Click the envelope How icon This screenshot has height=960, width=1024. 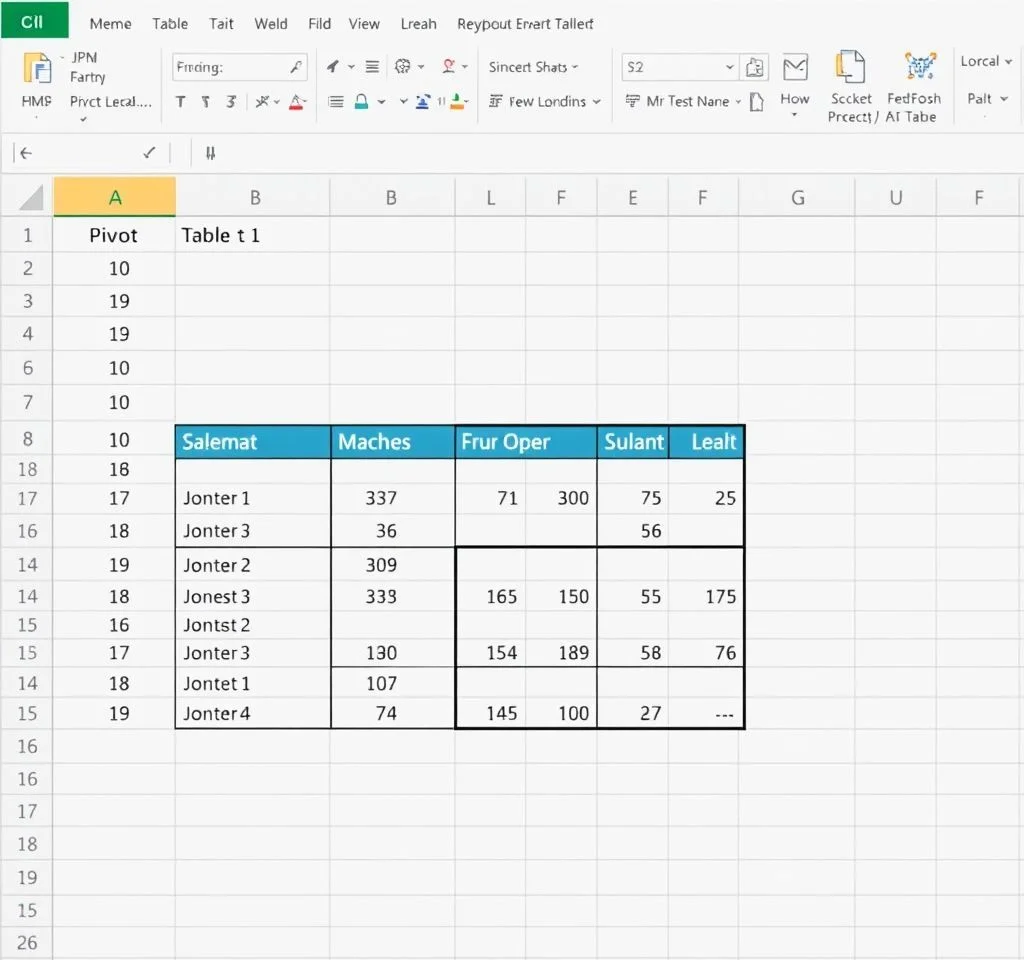pyautogui.click(x=795, y=68)
